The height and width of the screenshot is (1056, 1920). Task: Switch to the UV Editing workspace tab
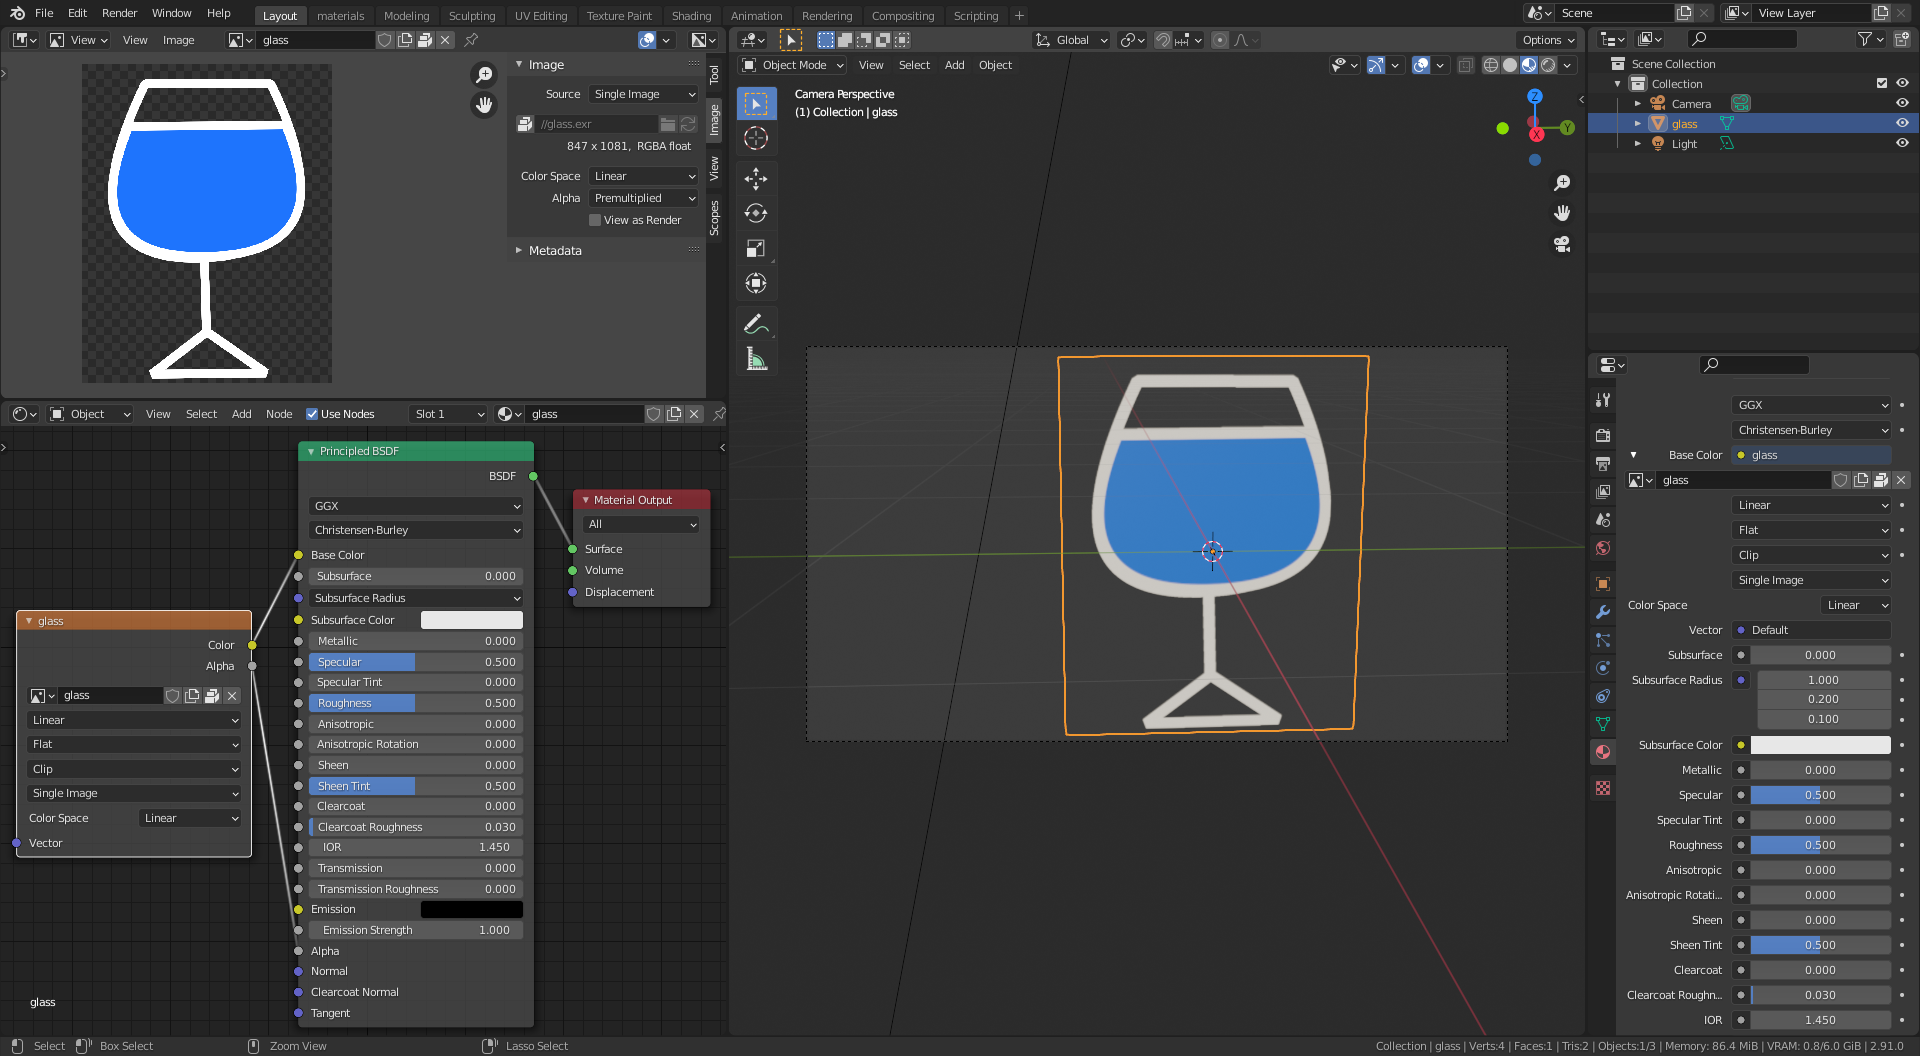541,15
